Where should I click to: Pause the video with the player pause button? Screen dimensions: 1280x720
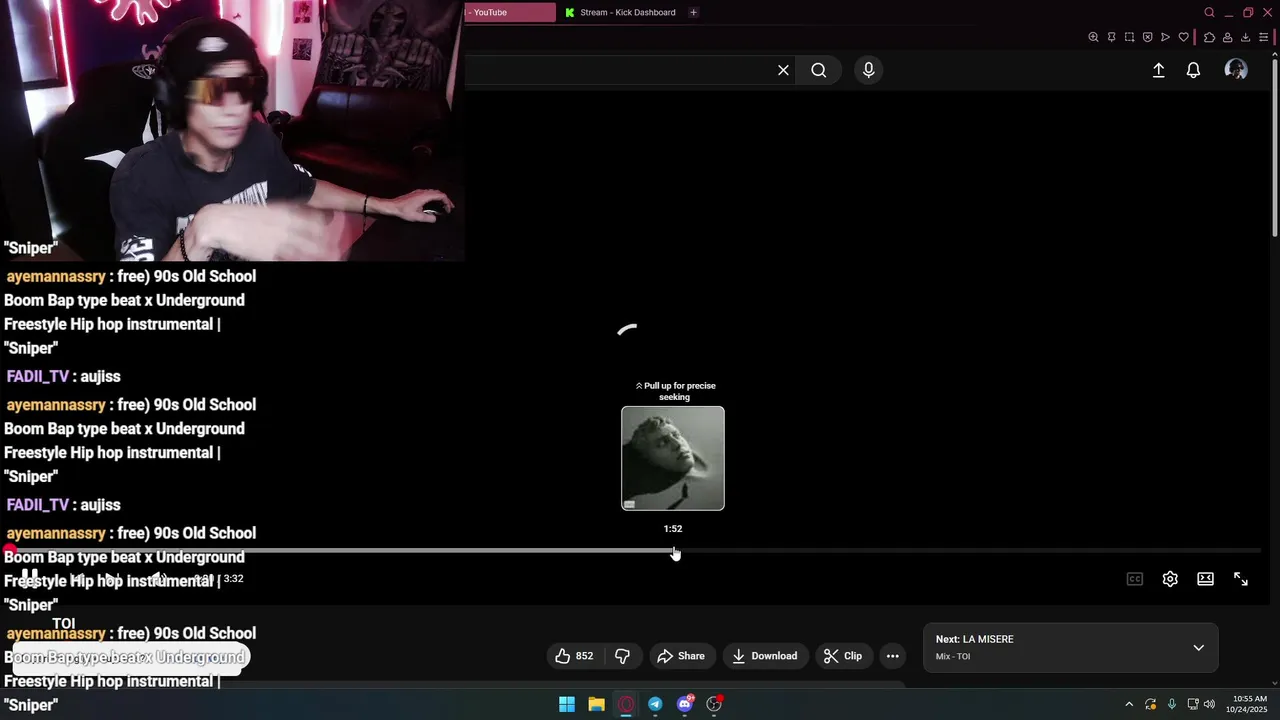coord(30,578)
